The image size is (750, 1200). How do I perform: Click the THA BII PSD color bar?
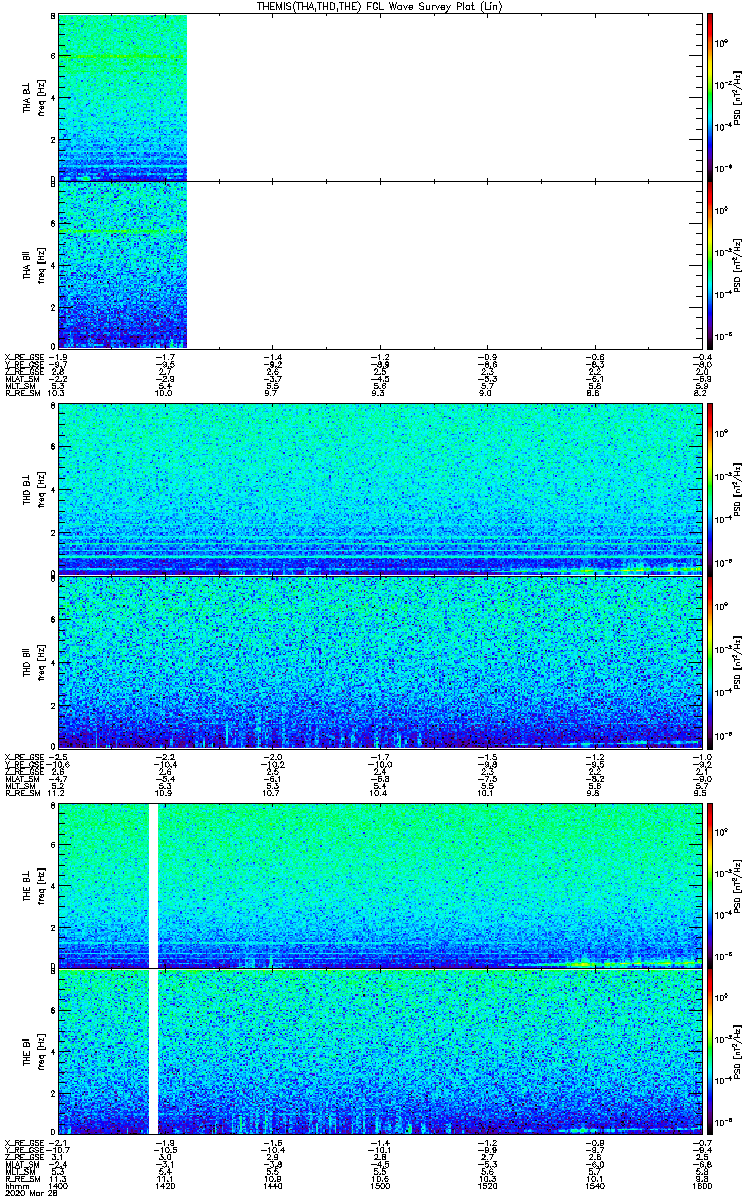pyautogui.click(x=710, y=265)
